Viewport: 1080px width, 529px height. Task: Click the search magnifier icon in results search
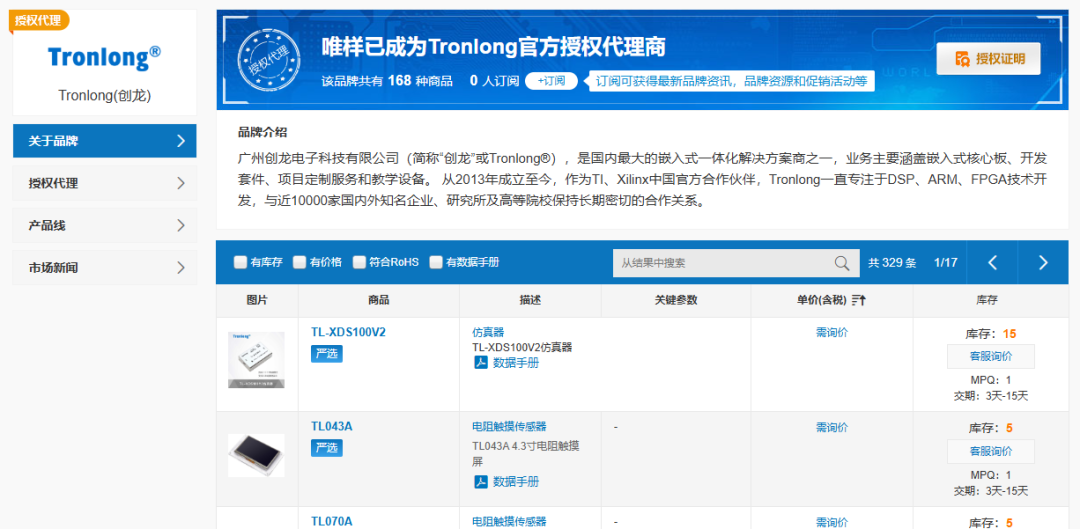842,263
